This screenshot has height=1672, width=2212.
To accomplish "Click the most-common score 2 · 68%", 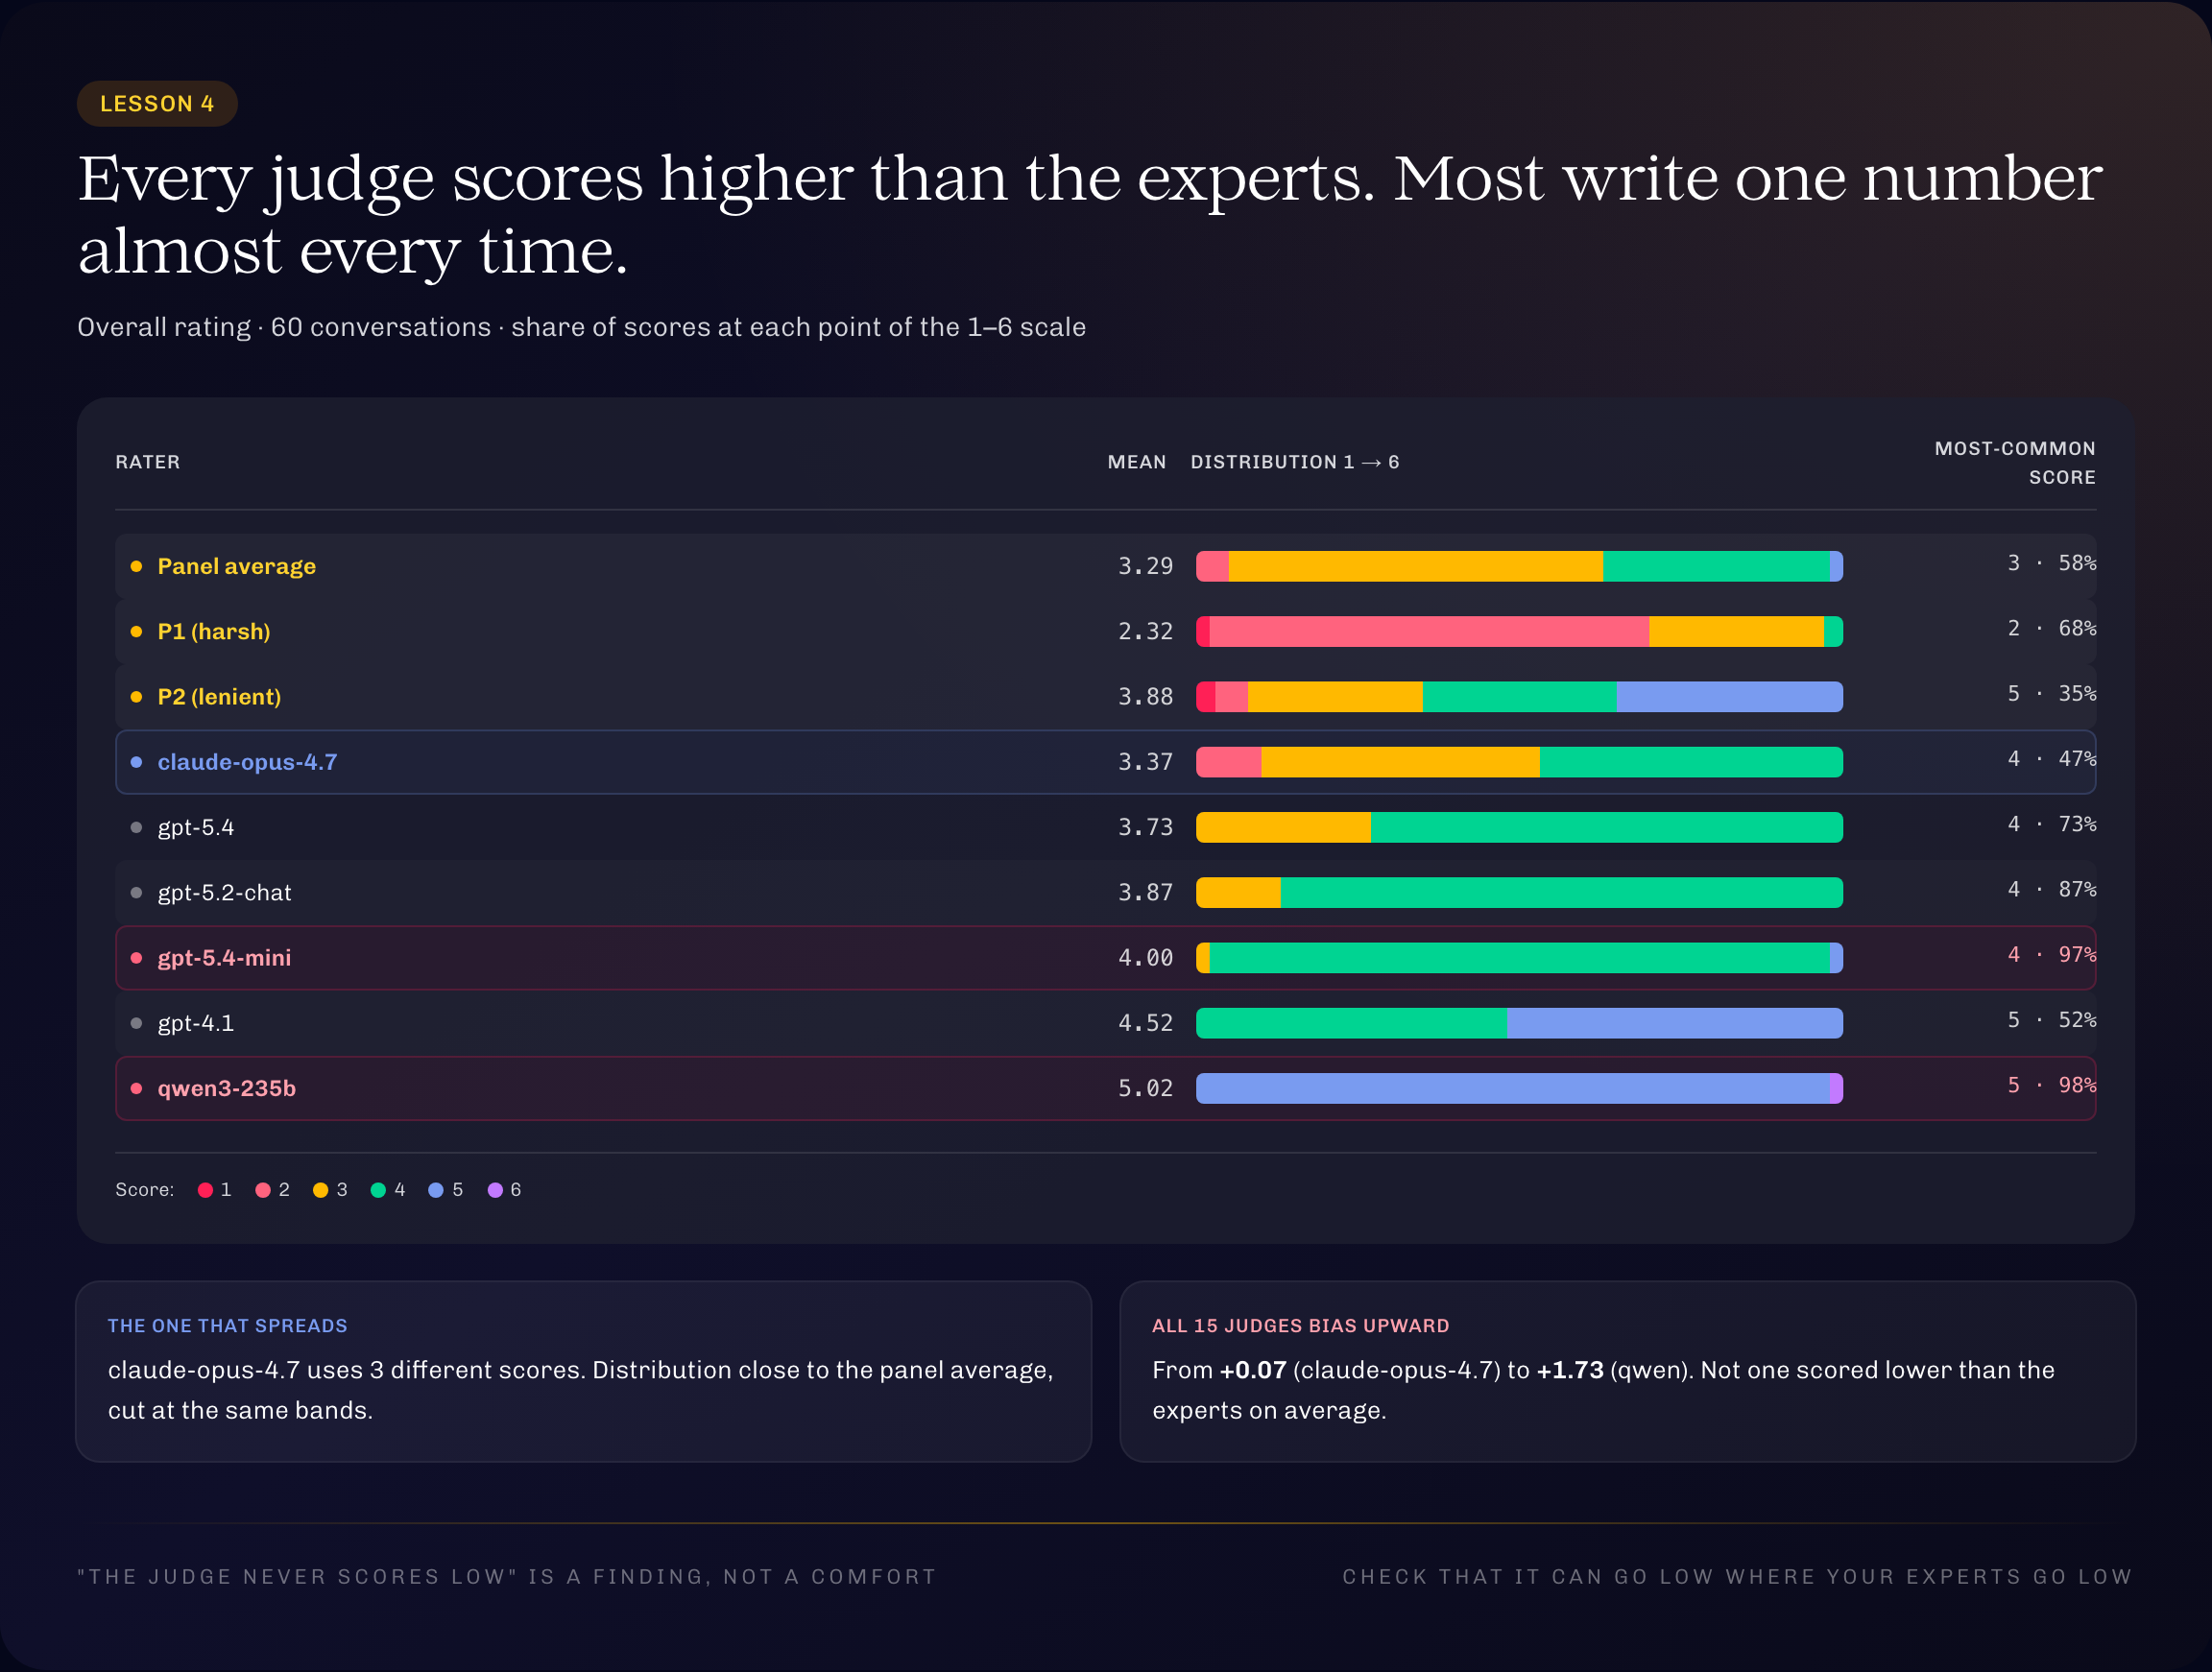I will pyautogui.click(x=2051, y=628).
